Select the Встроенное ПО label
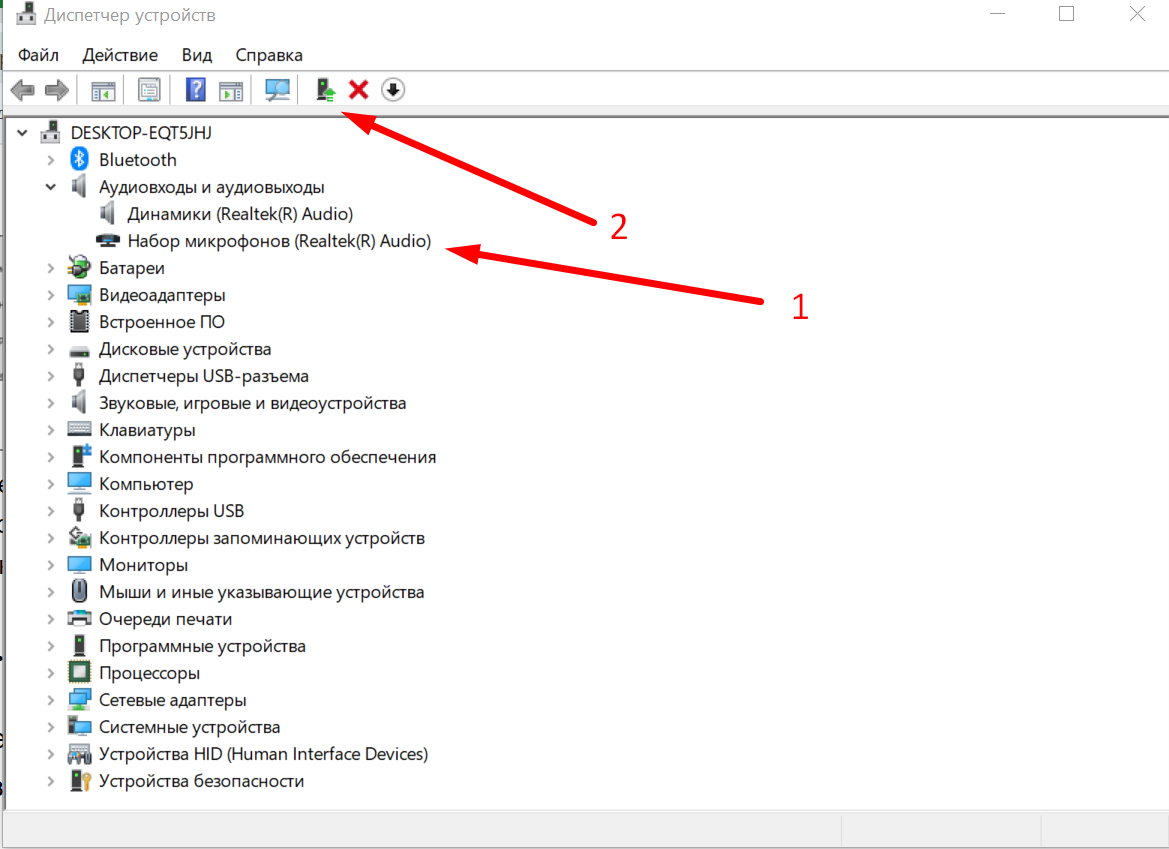 (162, 322)
